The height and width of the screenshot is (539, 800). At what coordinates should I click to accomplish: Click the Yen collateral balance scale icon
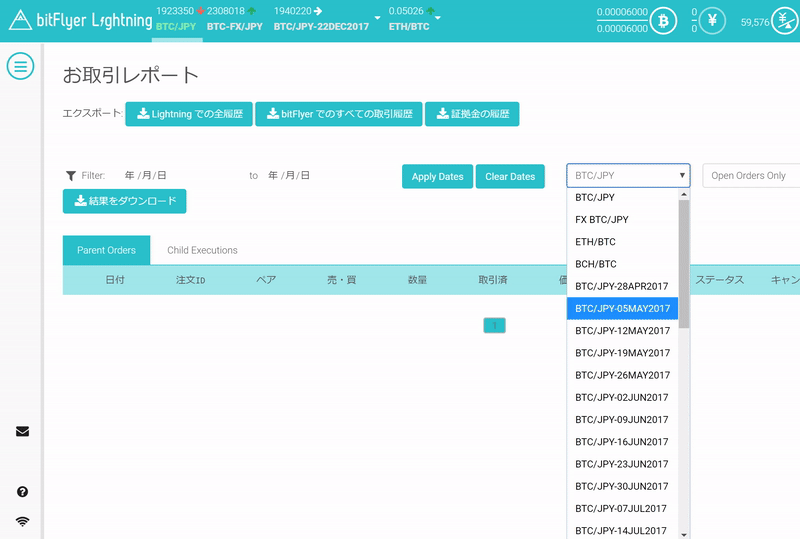pos(785,21)
